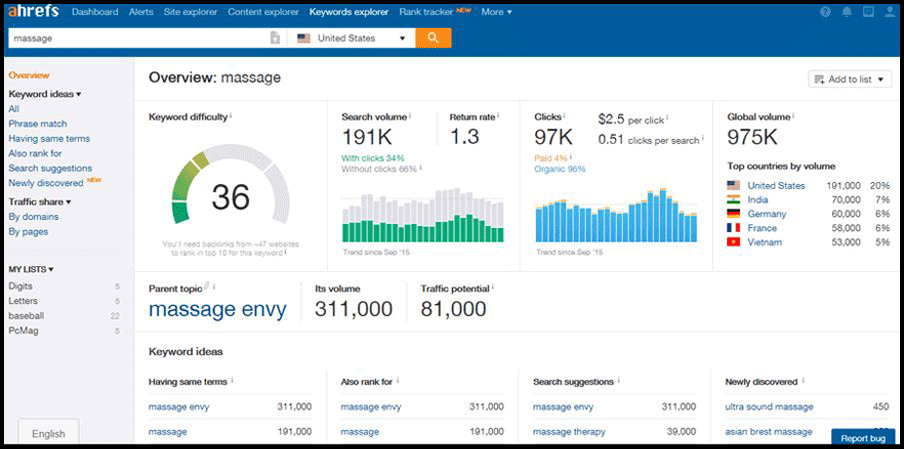Screen dimensions: 904x449
Task: Select Overview in the sidebar
Action: pos(29,75)
